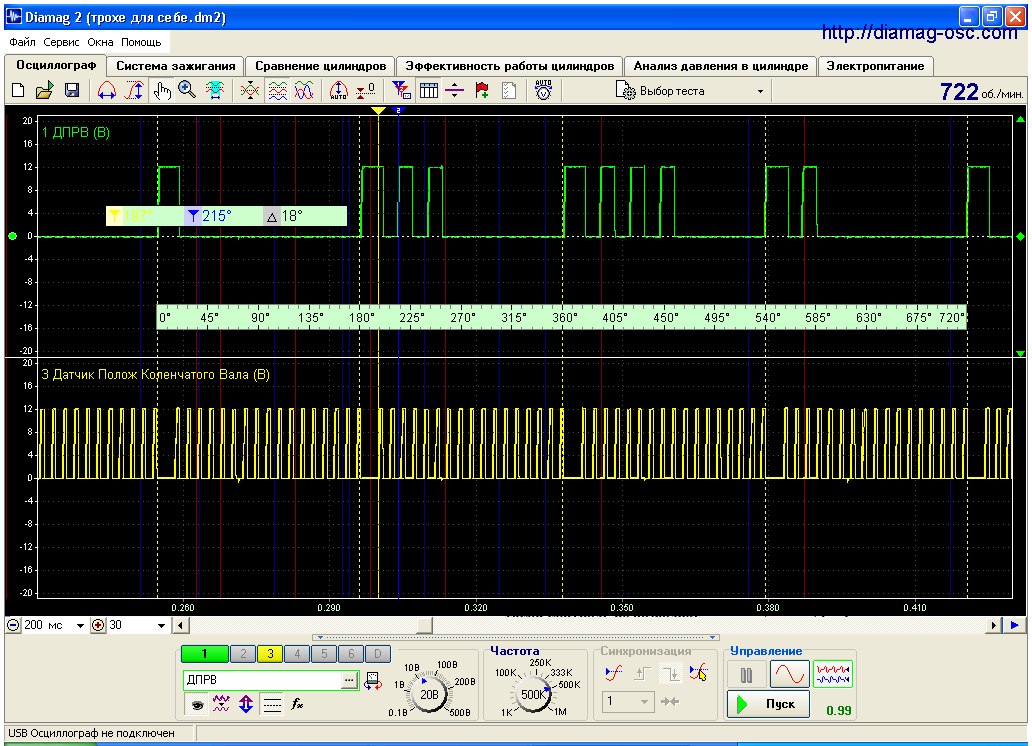Save the recording with the floppy icon

tap(72, 90)
